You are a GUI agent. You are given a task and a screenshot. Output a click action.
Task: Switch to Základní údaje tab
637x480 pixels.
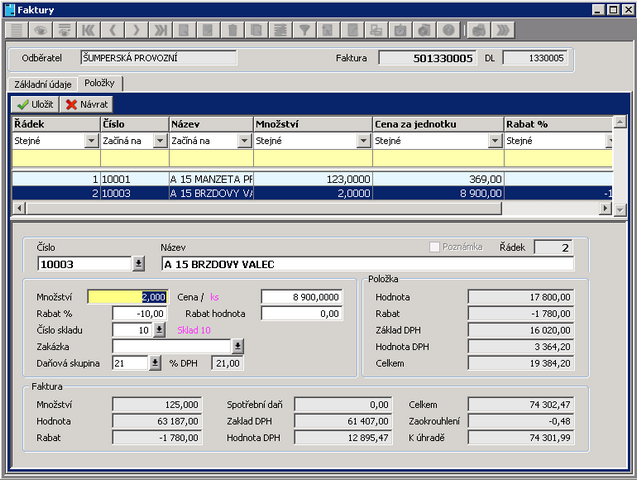pyautogui.click(x=42, y=84)
